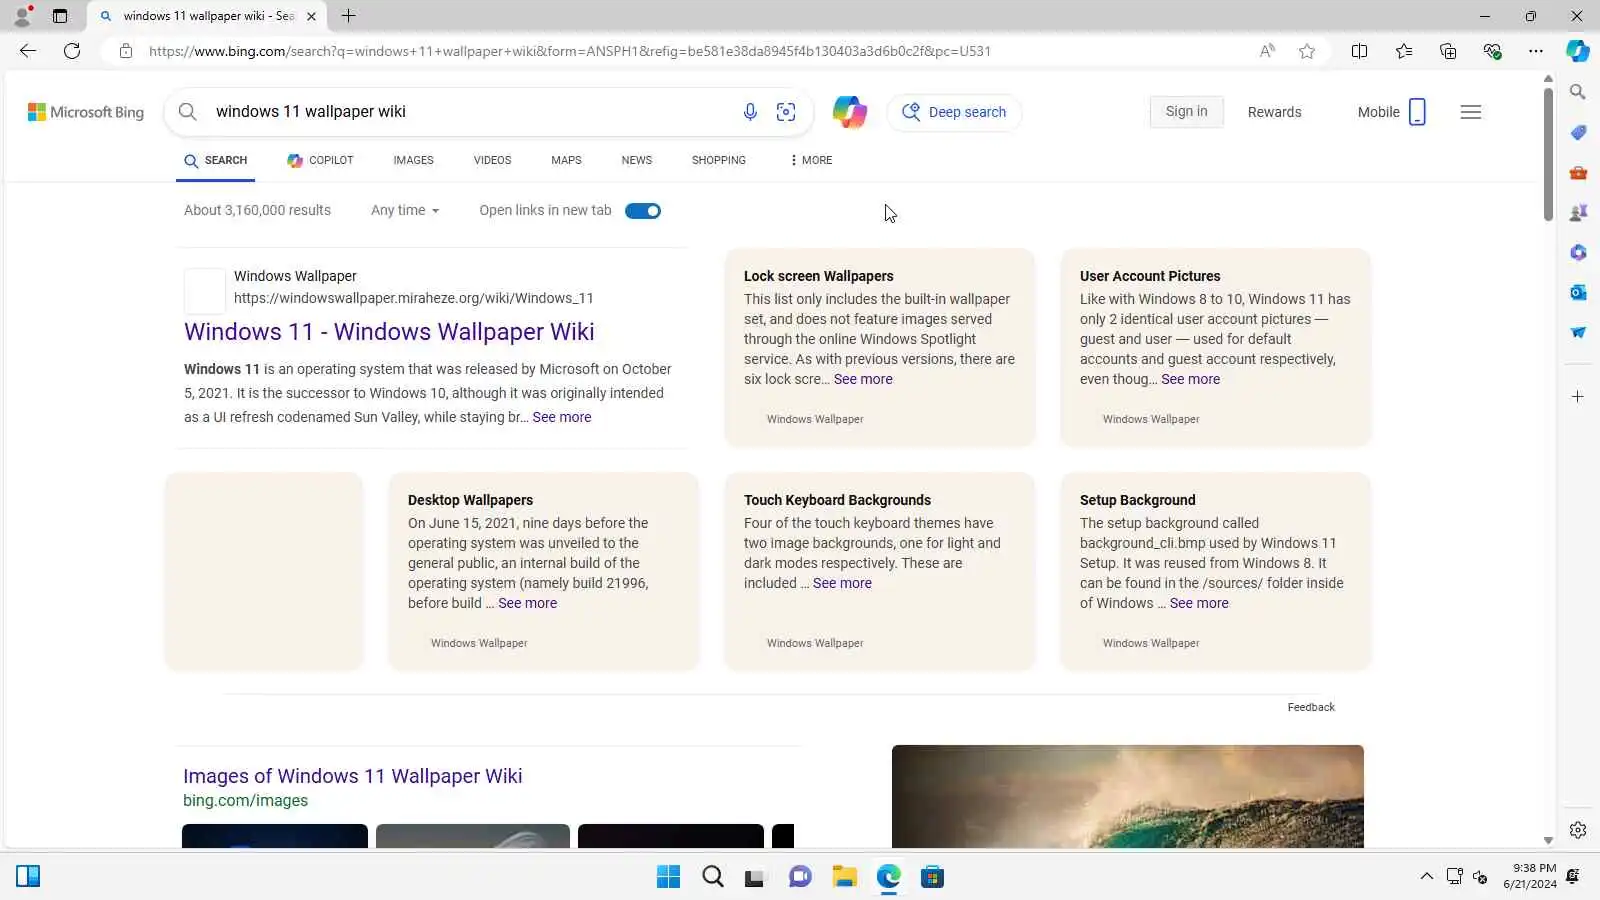Screen dimensions: 1600x900
Task: Click the Deep search button
Action: tap(954, 112)
